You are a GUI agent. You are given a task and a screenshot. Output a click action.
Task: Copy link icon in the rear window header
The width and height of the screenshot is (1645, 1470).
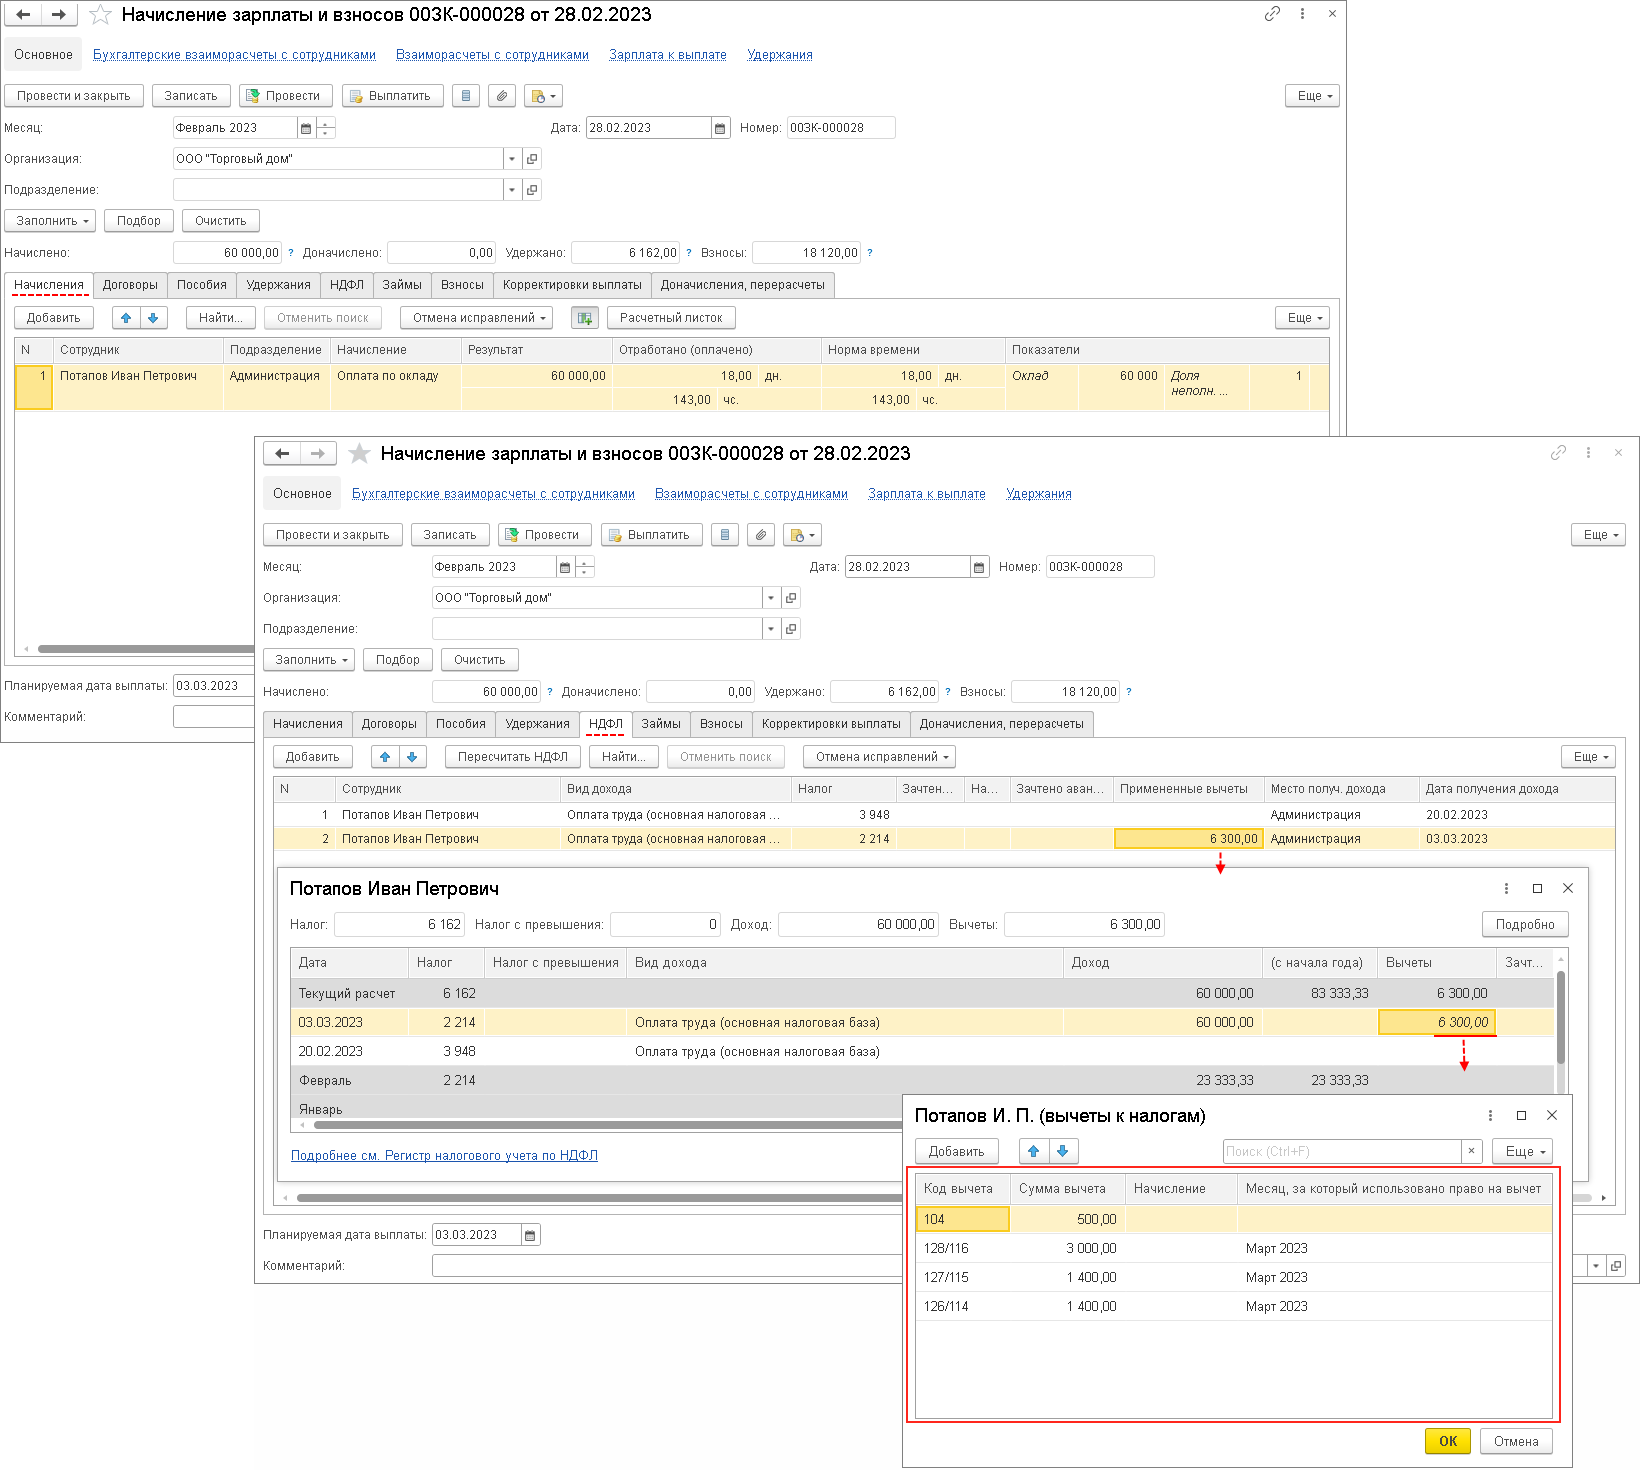(1272, 14)
